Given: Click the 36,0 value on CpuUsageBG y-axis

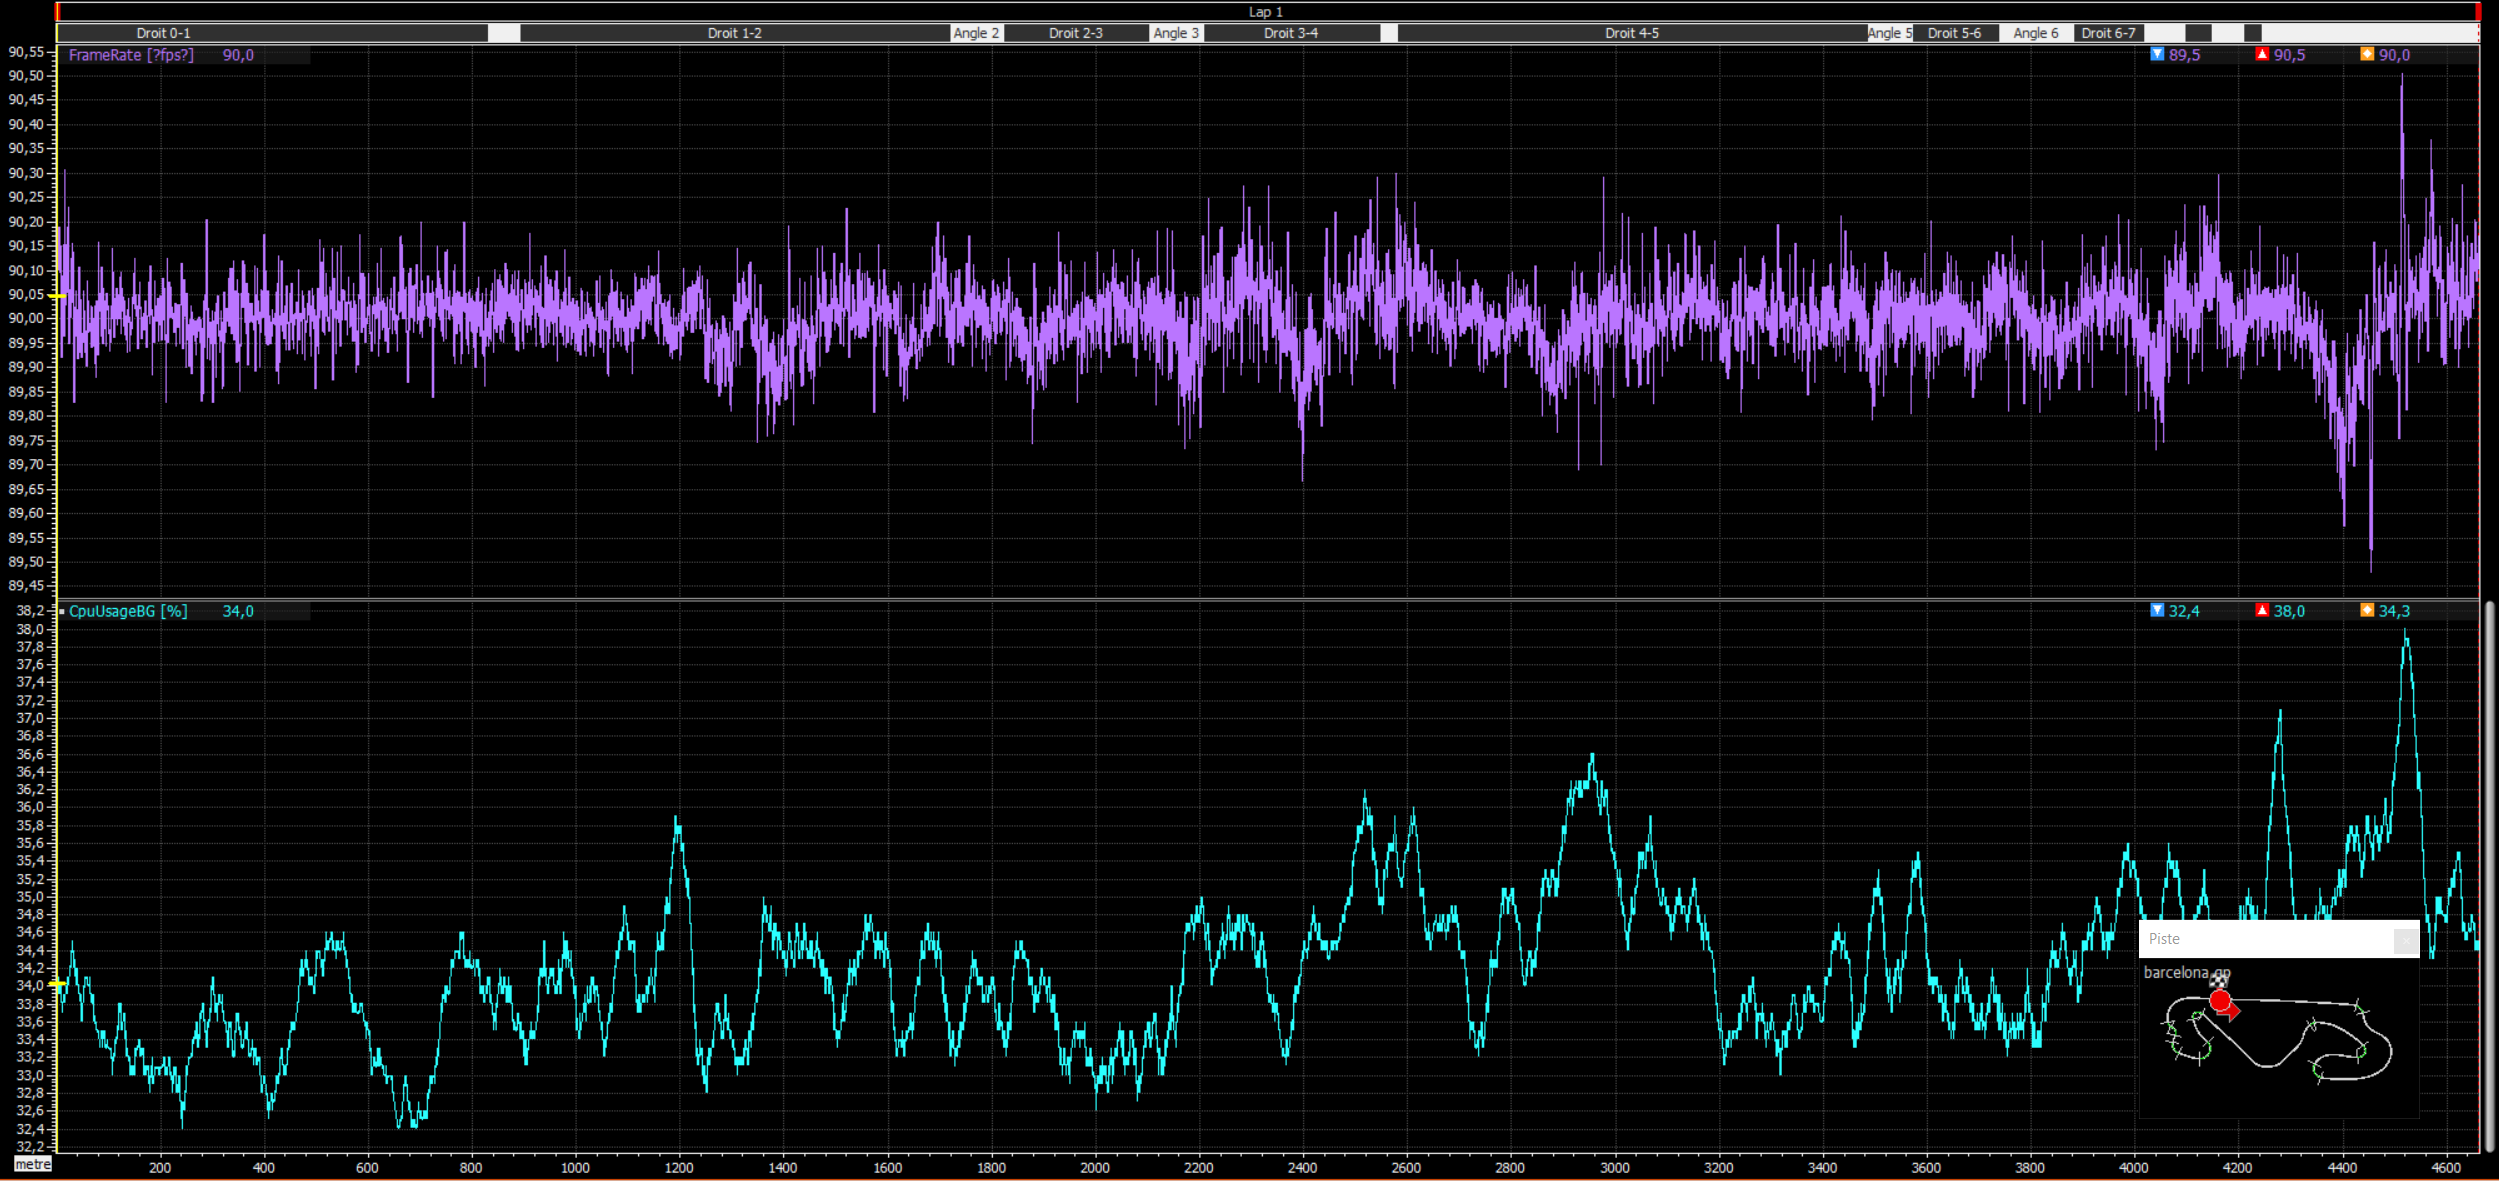Looking at the screenshot, I should pyautogui.click(x=30, y=807).
